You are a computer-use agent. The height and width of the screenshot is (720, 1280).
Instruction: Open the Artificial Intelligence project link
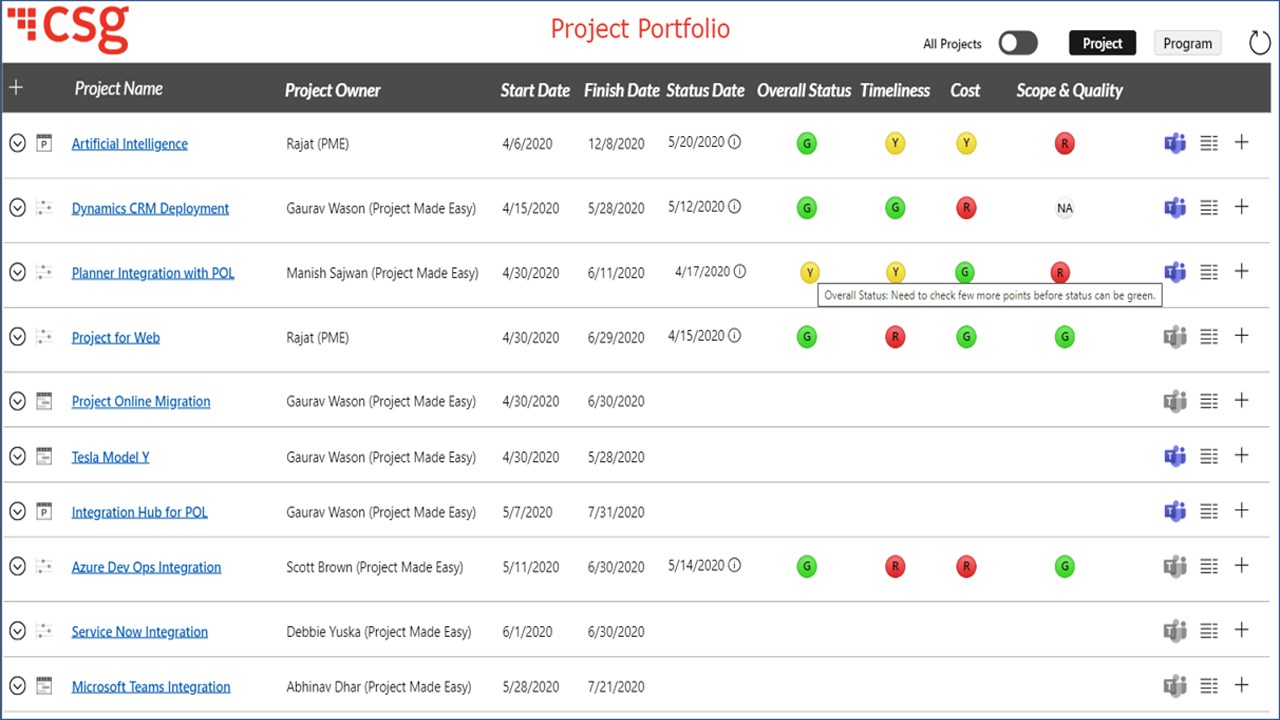(x=129, y=144)
